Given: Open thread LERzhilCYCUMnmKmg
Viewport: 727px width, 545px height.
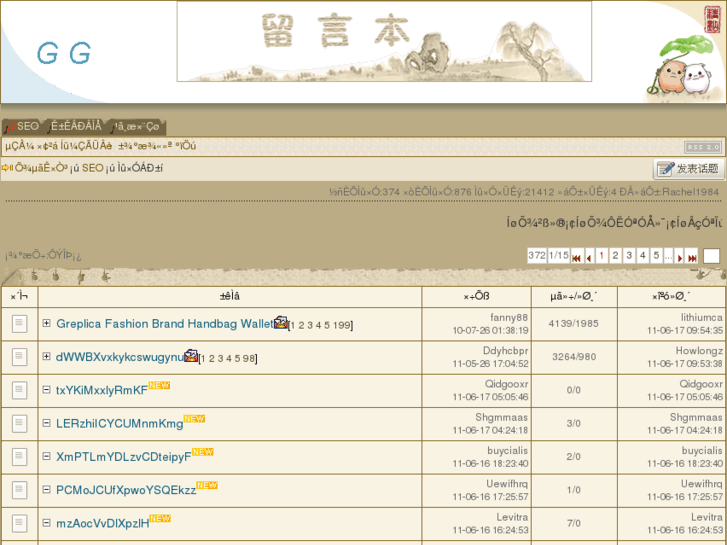Looking at the screenshot, I should pos(120,424).
